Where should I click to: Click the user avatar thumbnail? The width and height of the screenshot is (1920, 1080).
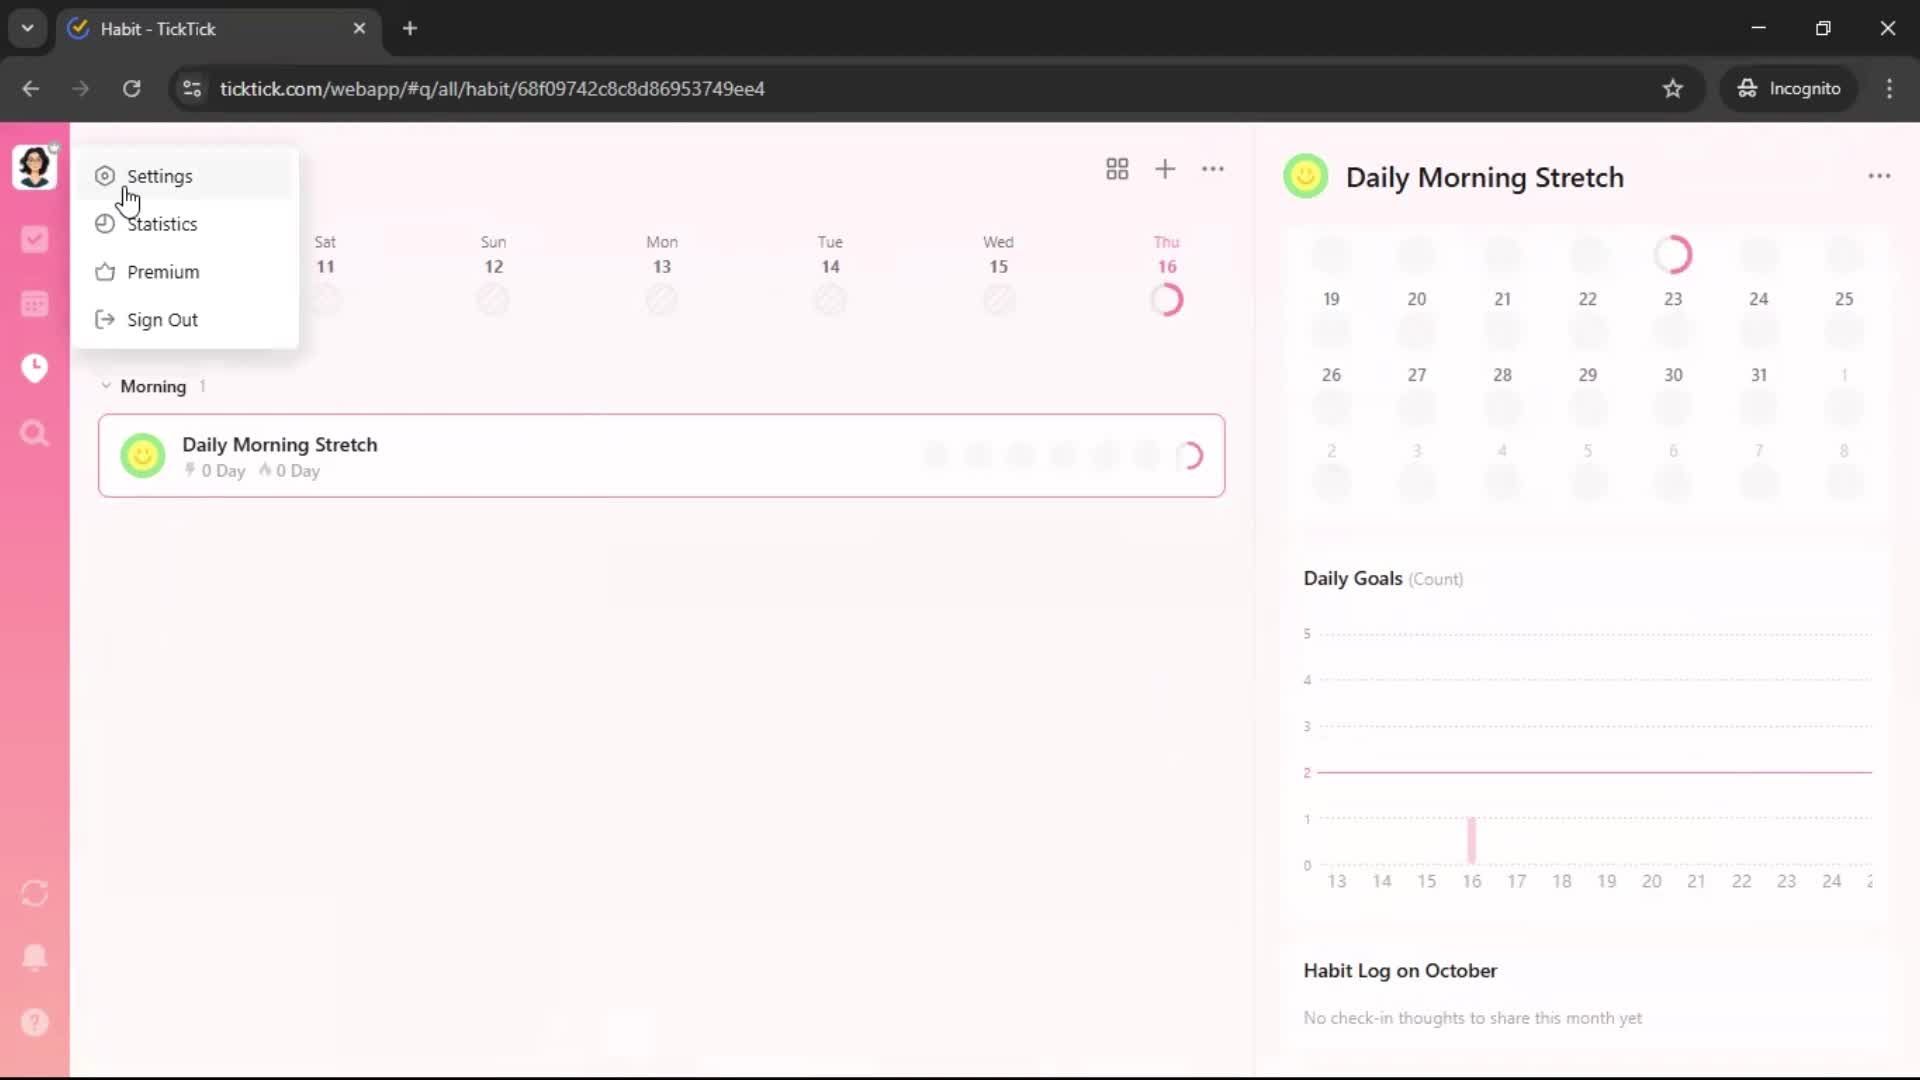[34, 166]
